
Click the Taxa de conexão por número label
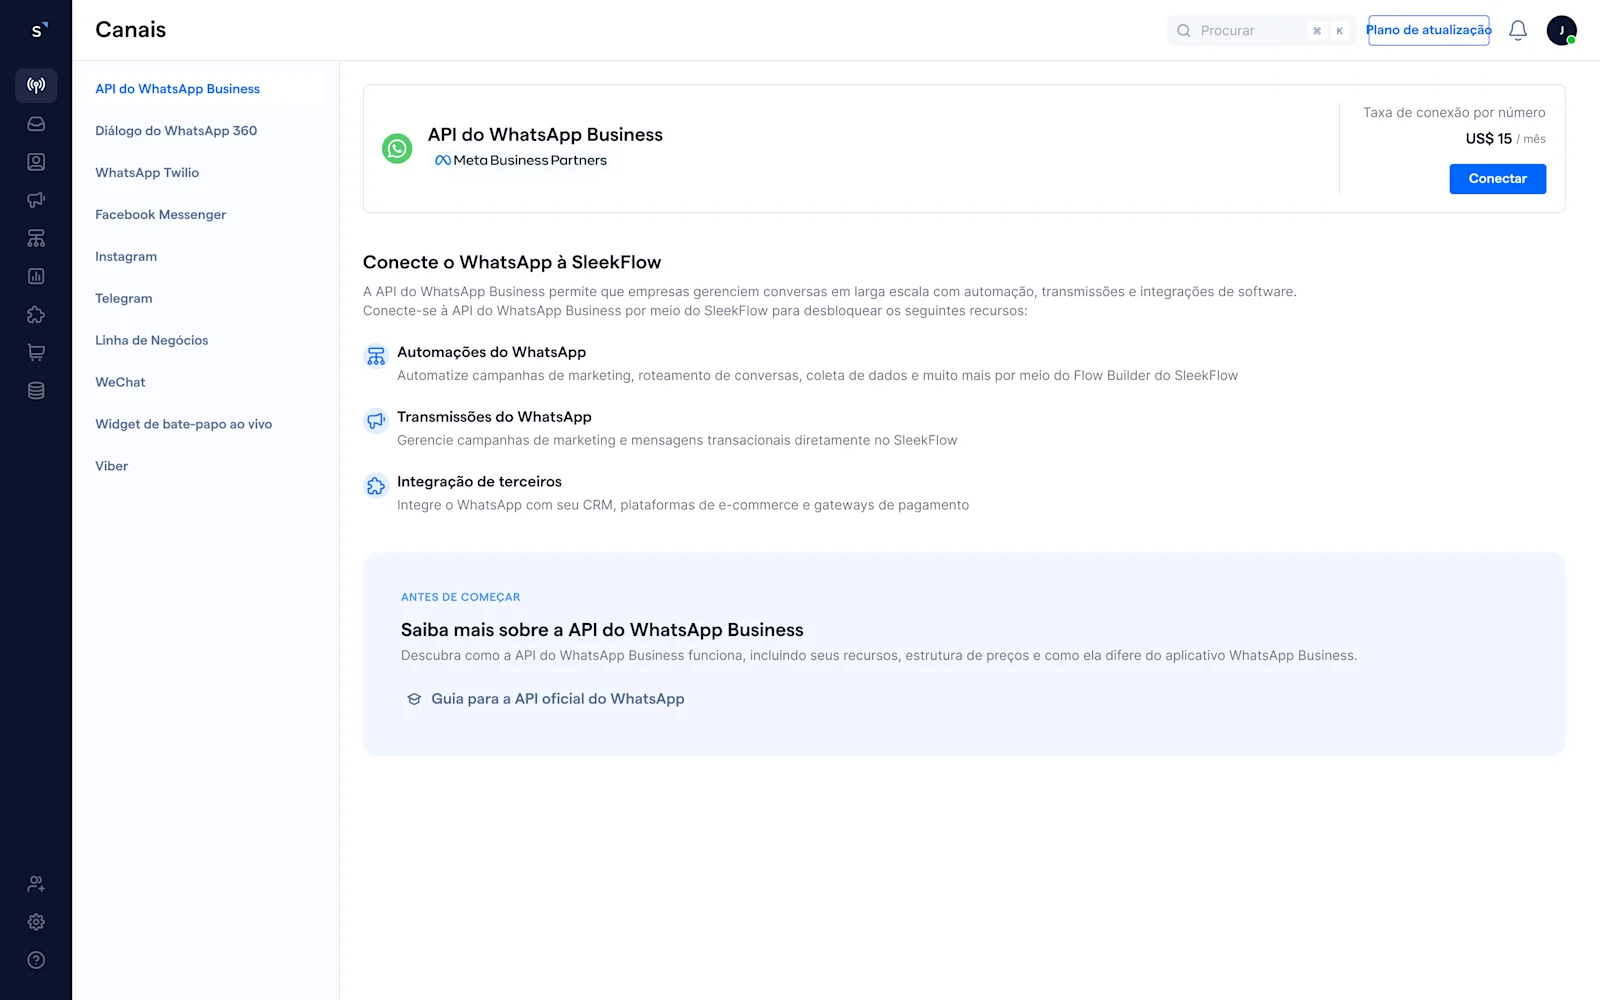(1454, 113)
